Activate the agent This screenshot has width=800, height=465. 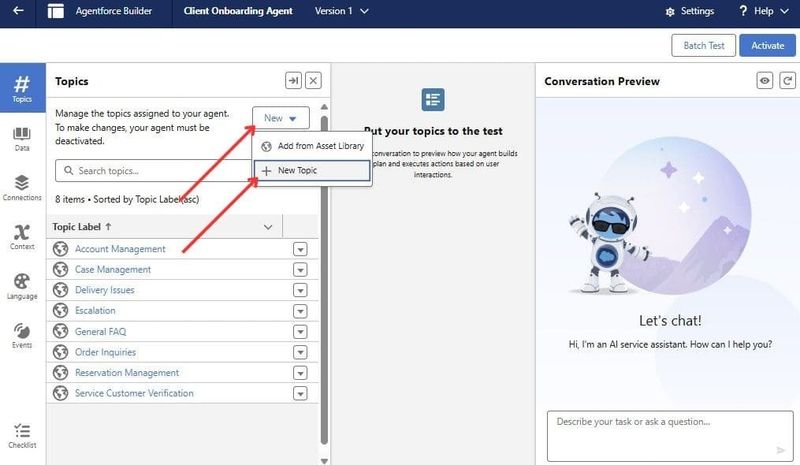tap(767, 45)
